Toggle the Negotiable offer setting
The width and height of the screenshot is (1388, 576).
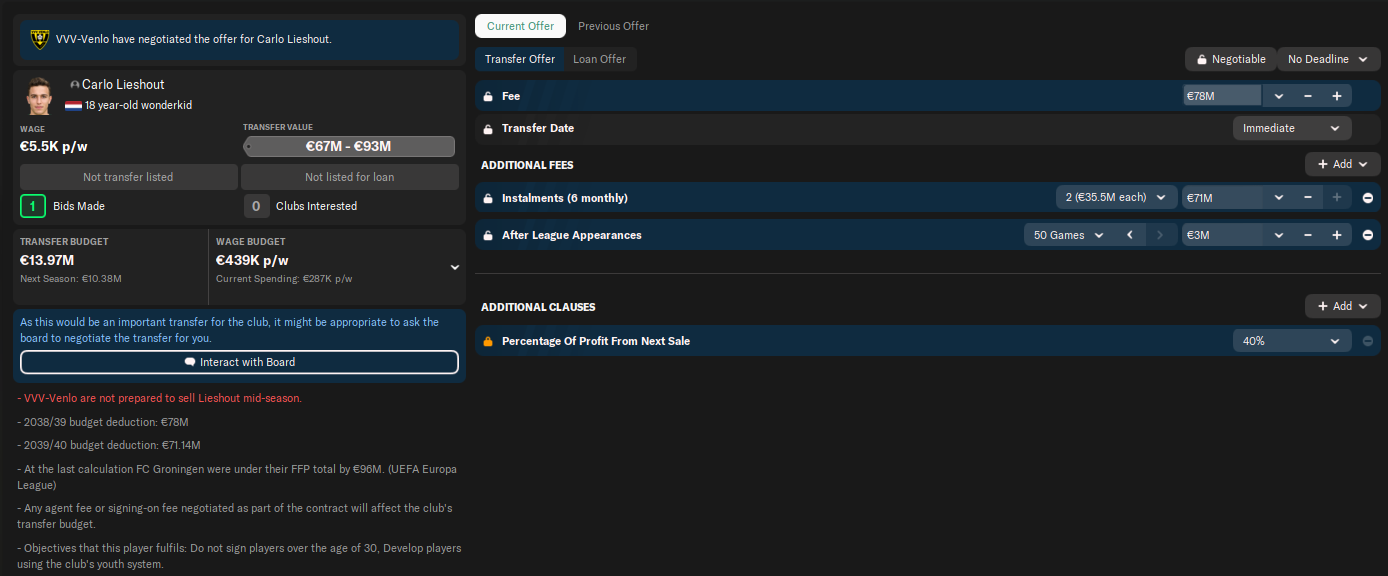click(x=1230, y=59)
